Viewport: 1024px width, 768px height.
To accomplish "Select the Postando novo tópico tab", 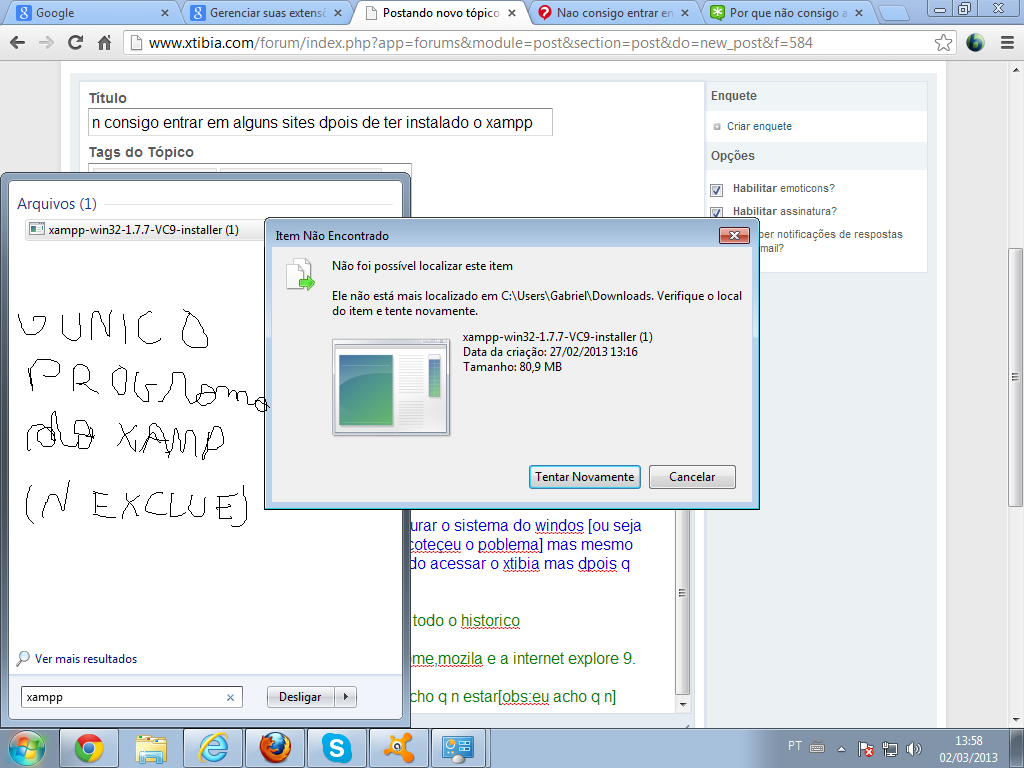I will point(440,12).
